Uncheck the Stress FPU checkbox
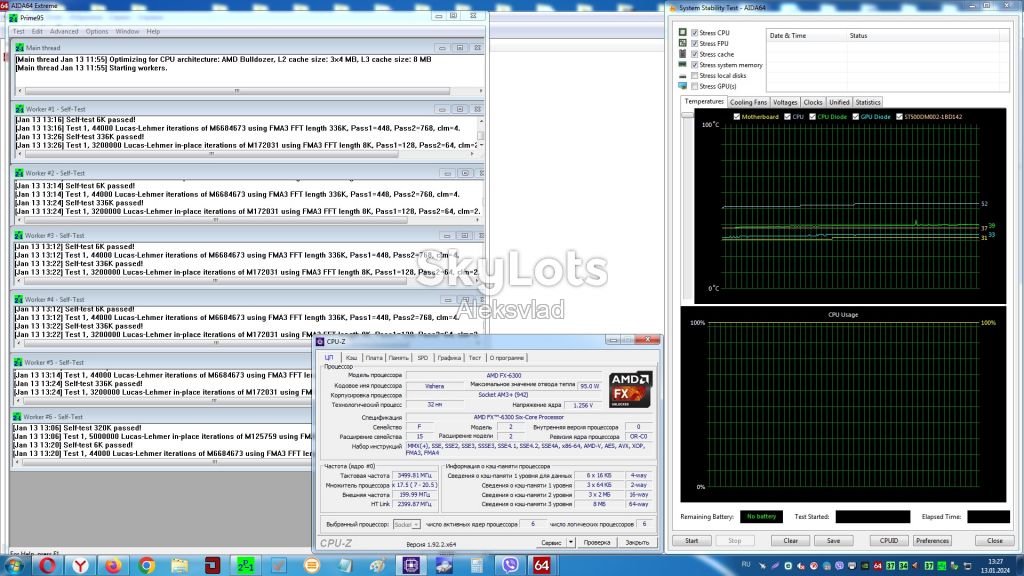This screenshot has width=1024, height=576. click(x=695, y=43)
